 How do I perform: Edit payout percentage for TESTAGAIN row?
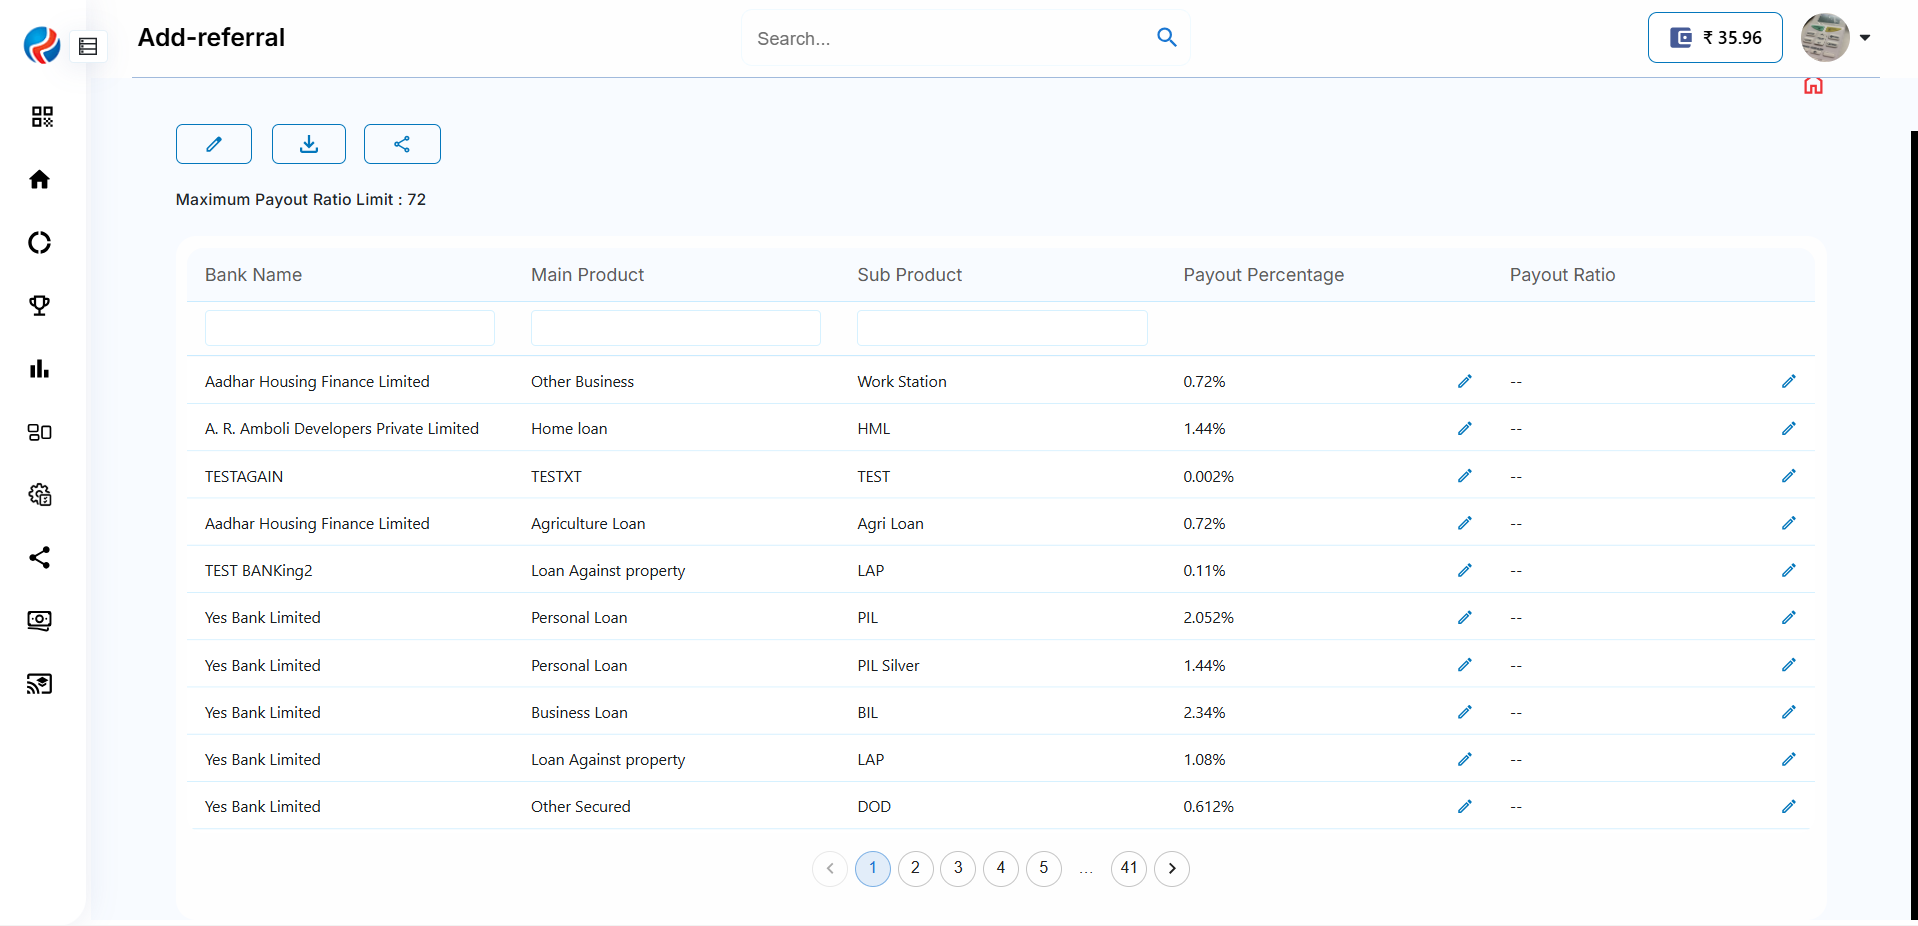coord(1464,476)
